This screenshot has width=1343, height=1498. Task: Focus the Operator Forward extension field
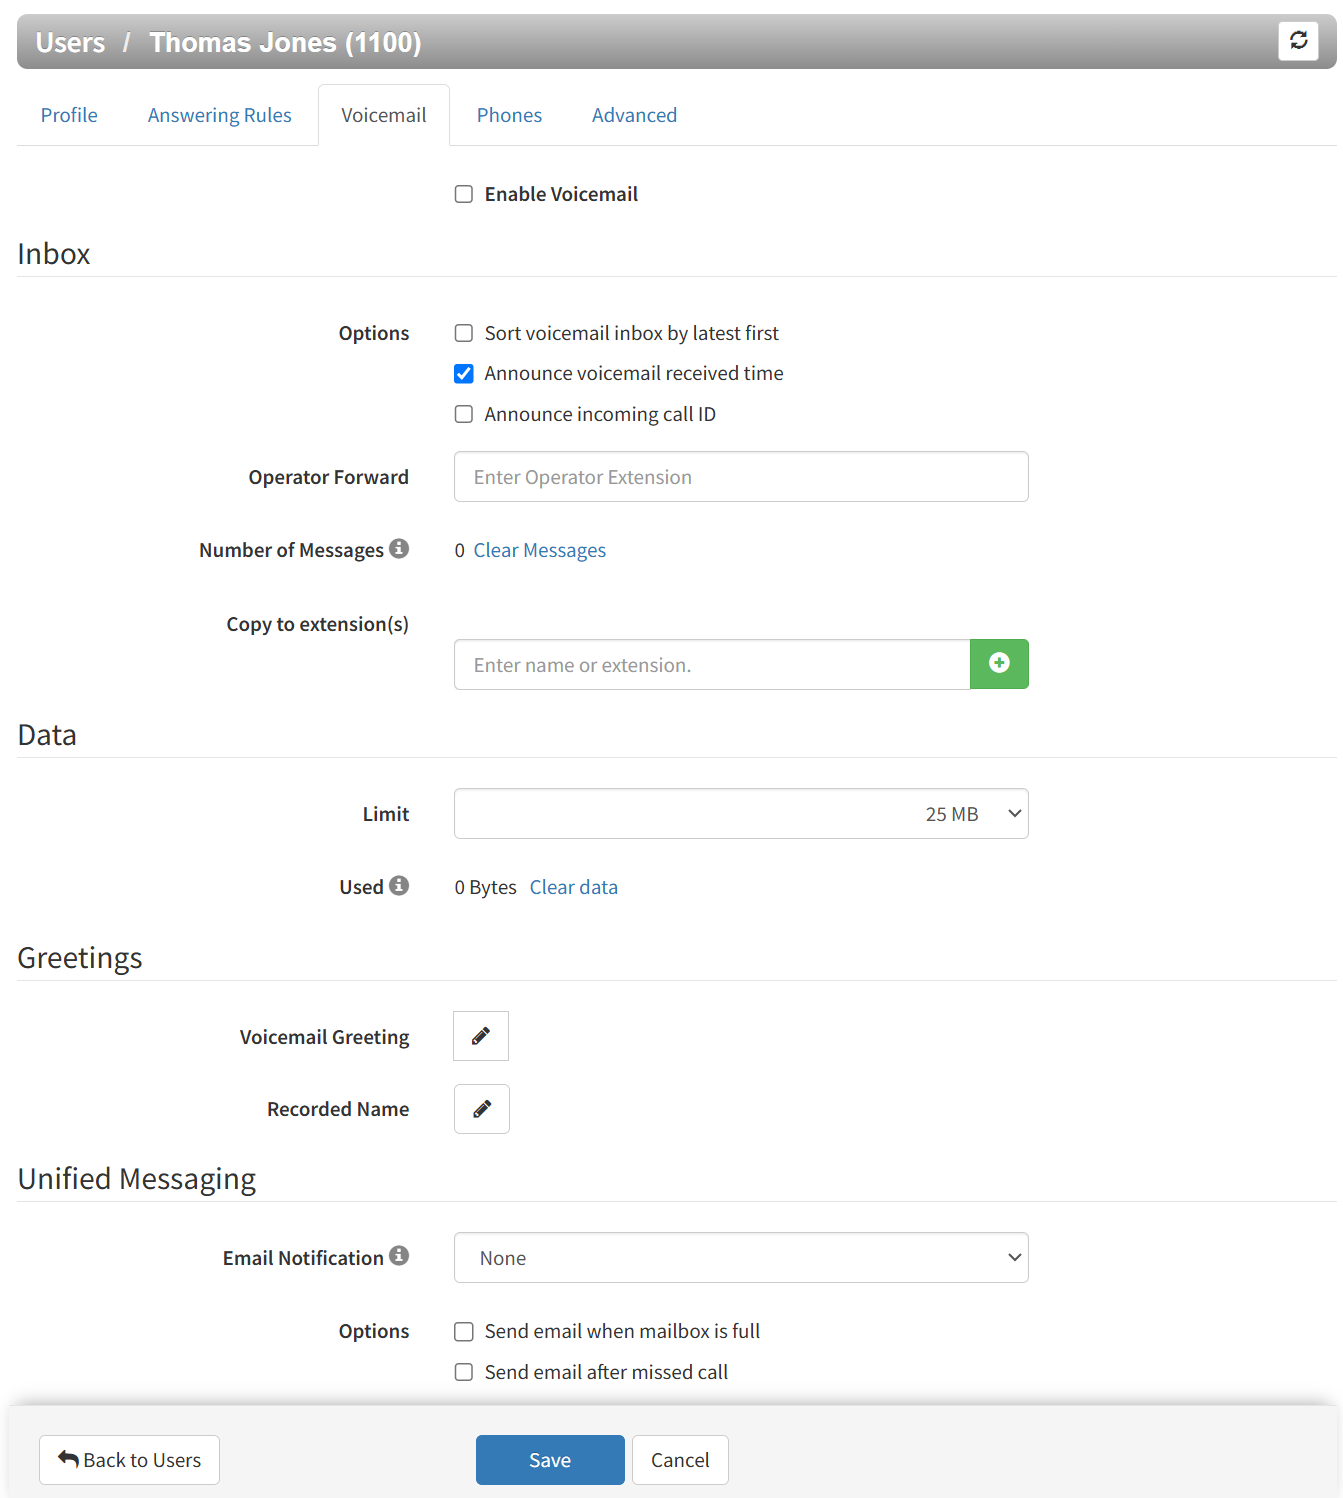click(741, 477)
